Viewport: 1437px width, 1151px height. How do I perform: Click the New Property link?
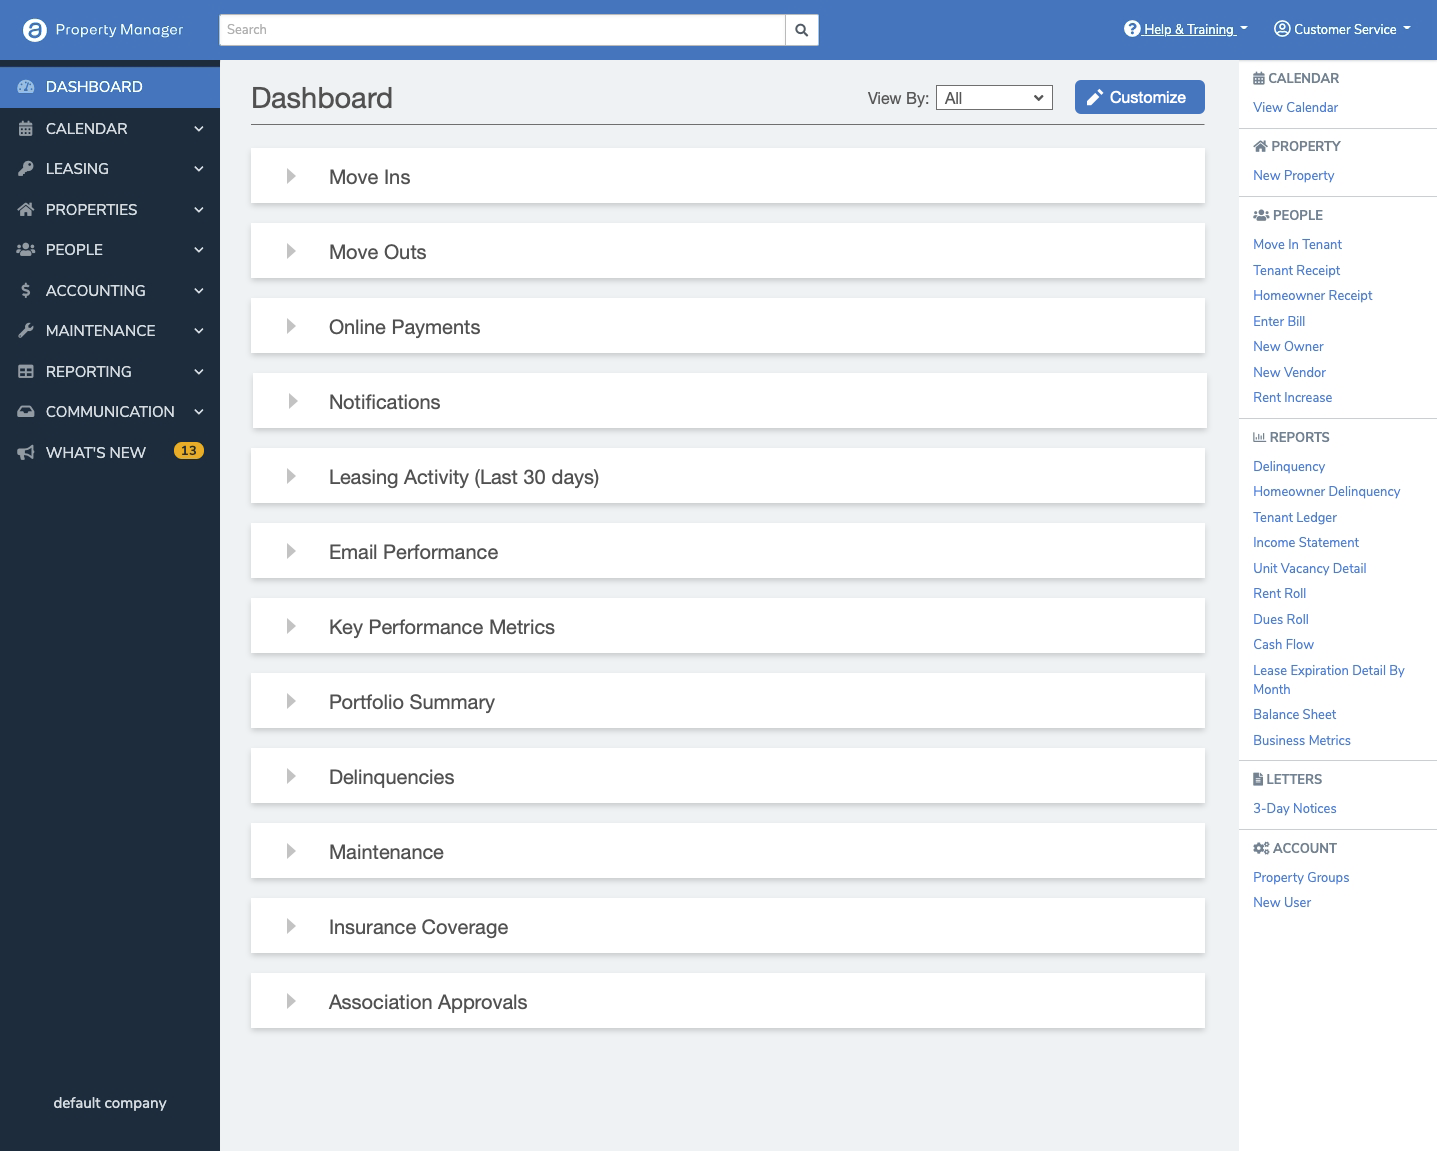click(1293, 175)
